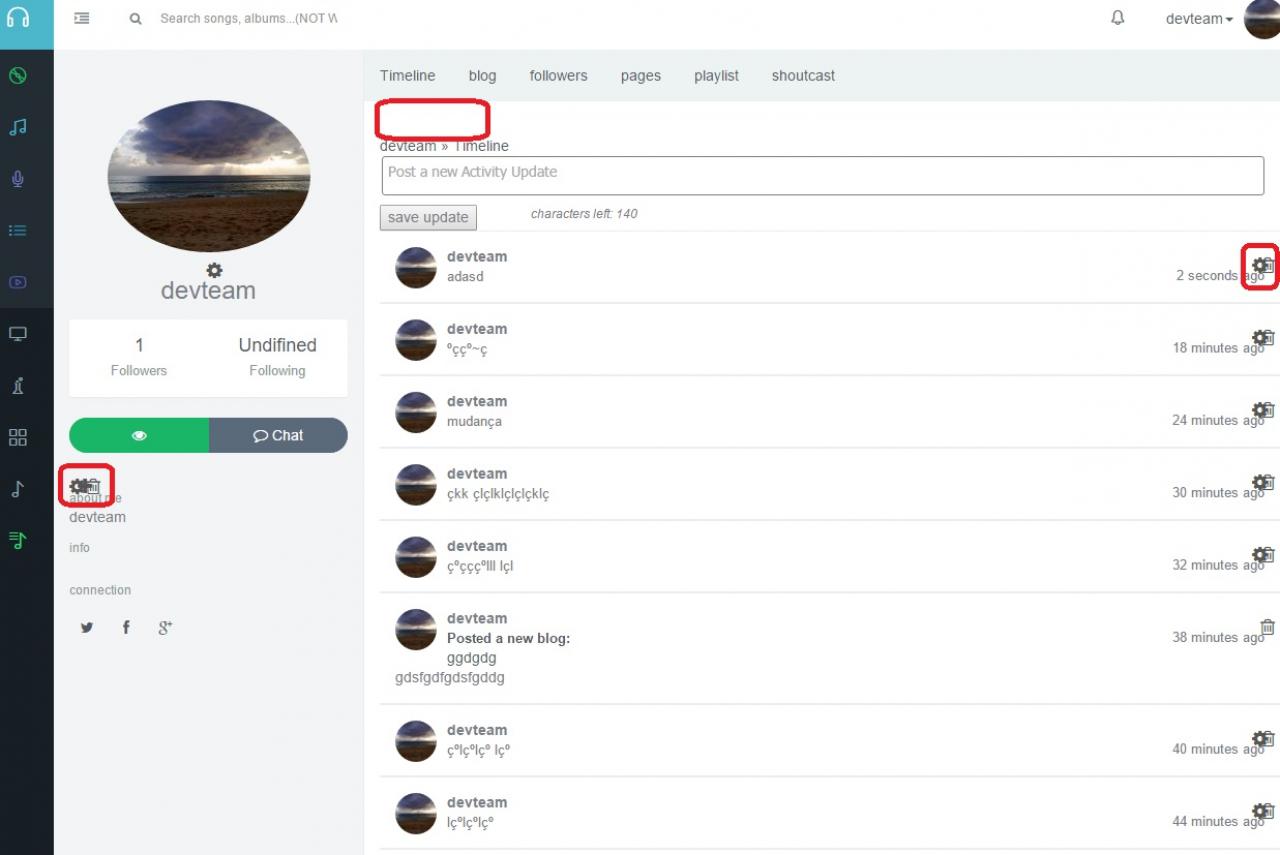Open the green playlist note sidebar icon
Image resolution: width=1280 pixels, height=855 pixels.
coord(17,540)
